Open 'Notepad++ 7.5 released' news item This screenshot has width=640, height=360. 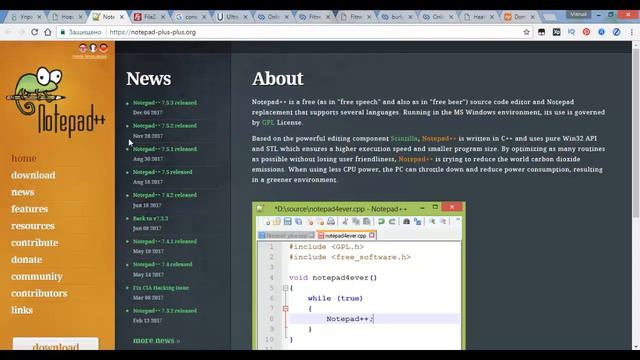click(162, 172)
